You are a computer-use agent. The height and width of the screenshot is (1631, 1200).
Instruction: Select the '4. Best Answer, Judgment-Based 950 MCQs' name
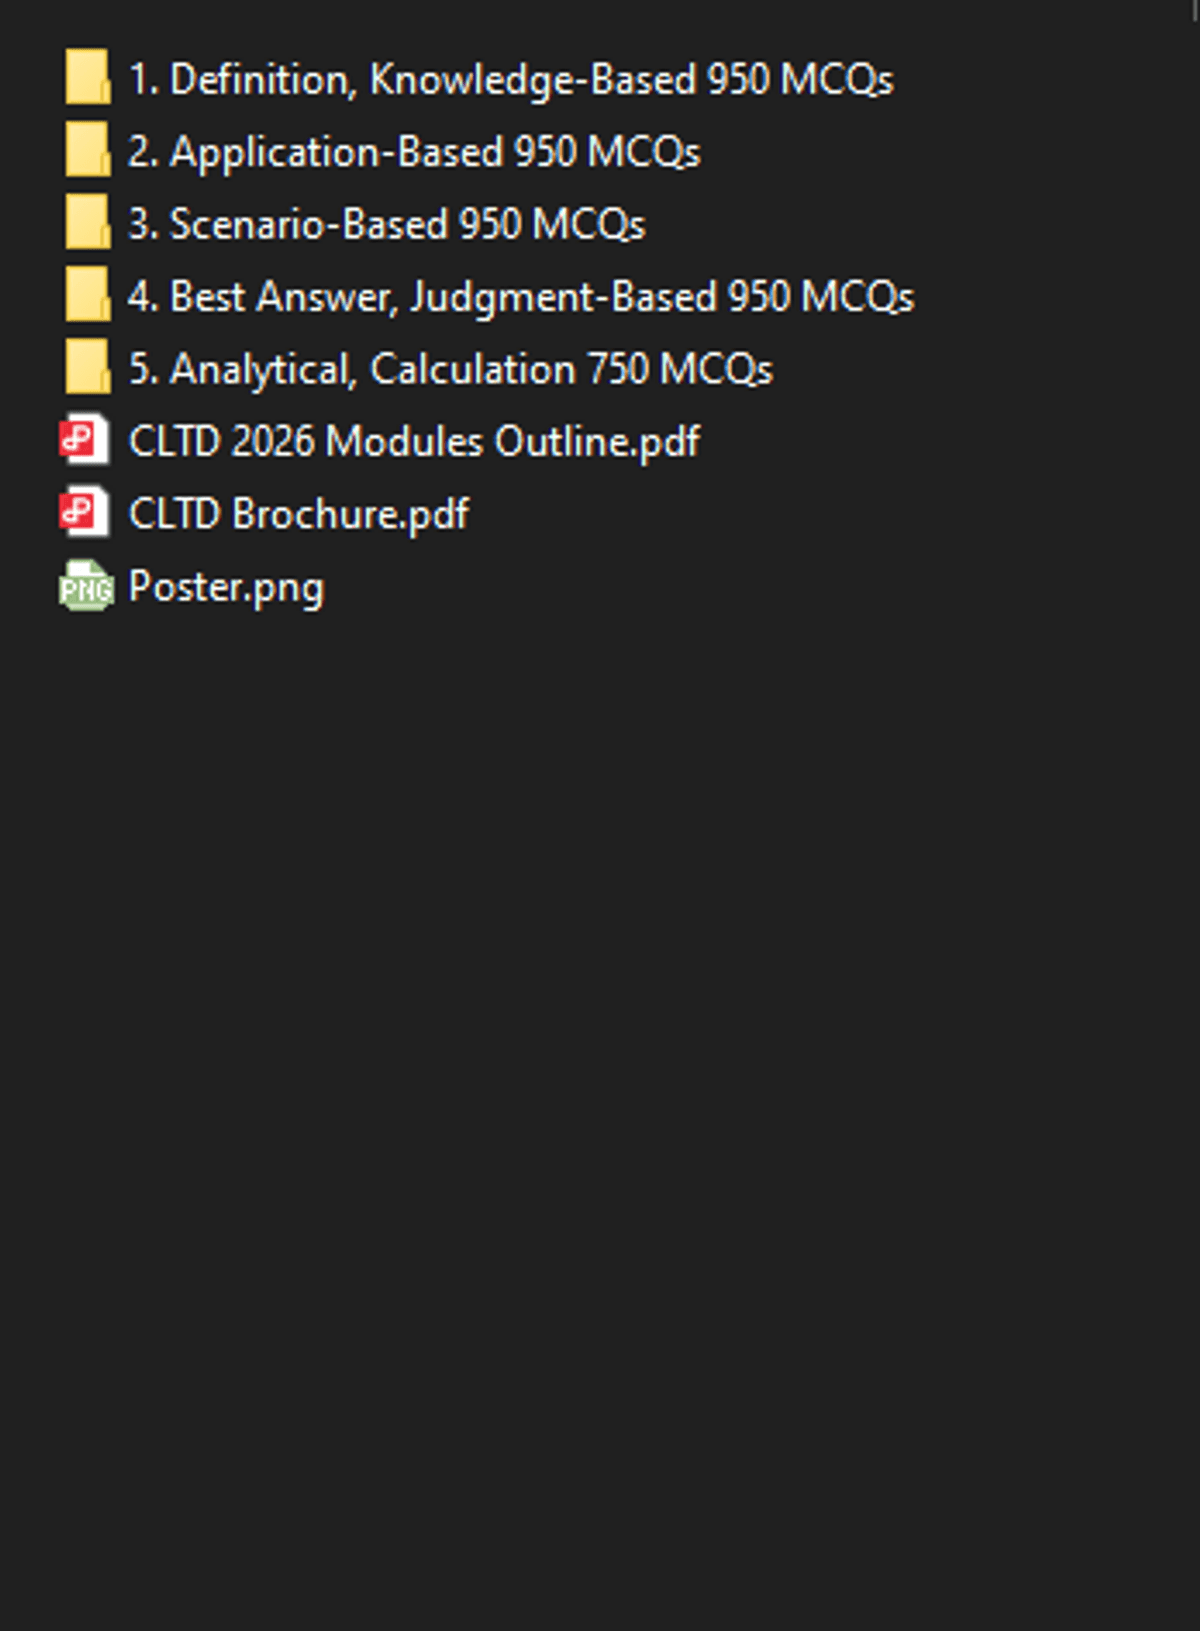coord(521,297)
